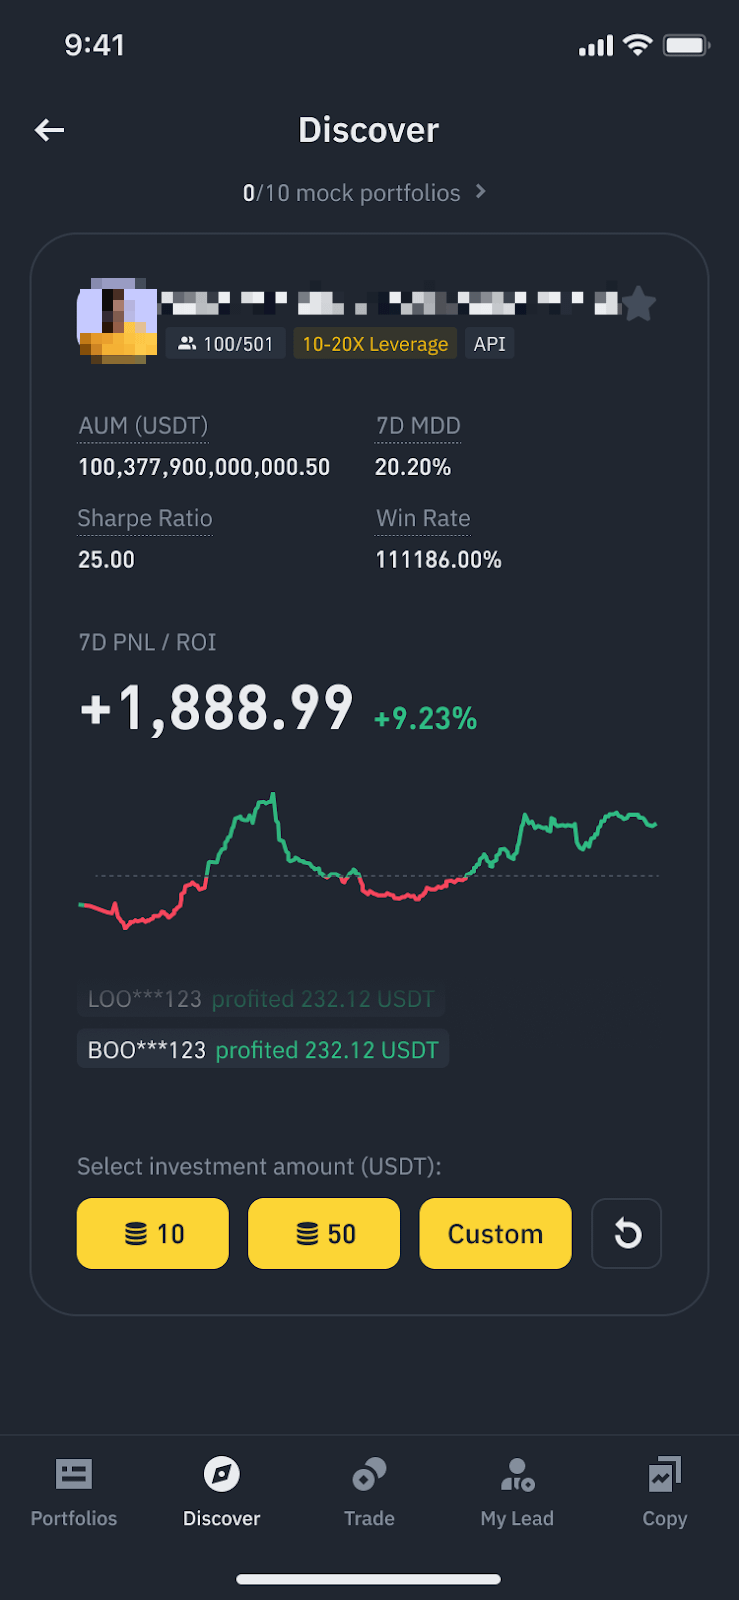This screenshot has width=739, height=1600.
Task: Tap the Wi-Fi status icon
Action: 637,45
